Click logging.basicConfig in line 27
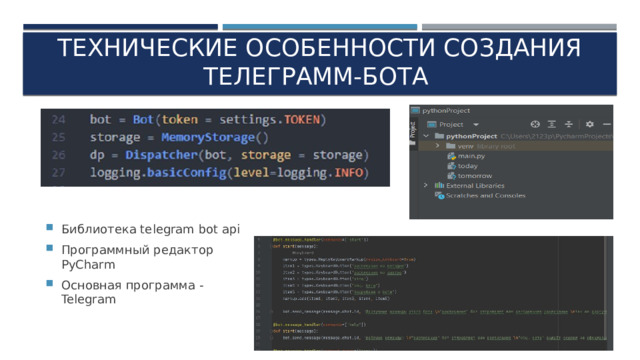The height and width of the screenshot is (360, 640). click(158, 173)
